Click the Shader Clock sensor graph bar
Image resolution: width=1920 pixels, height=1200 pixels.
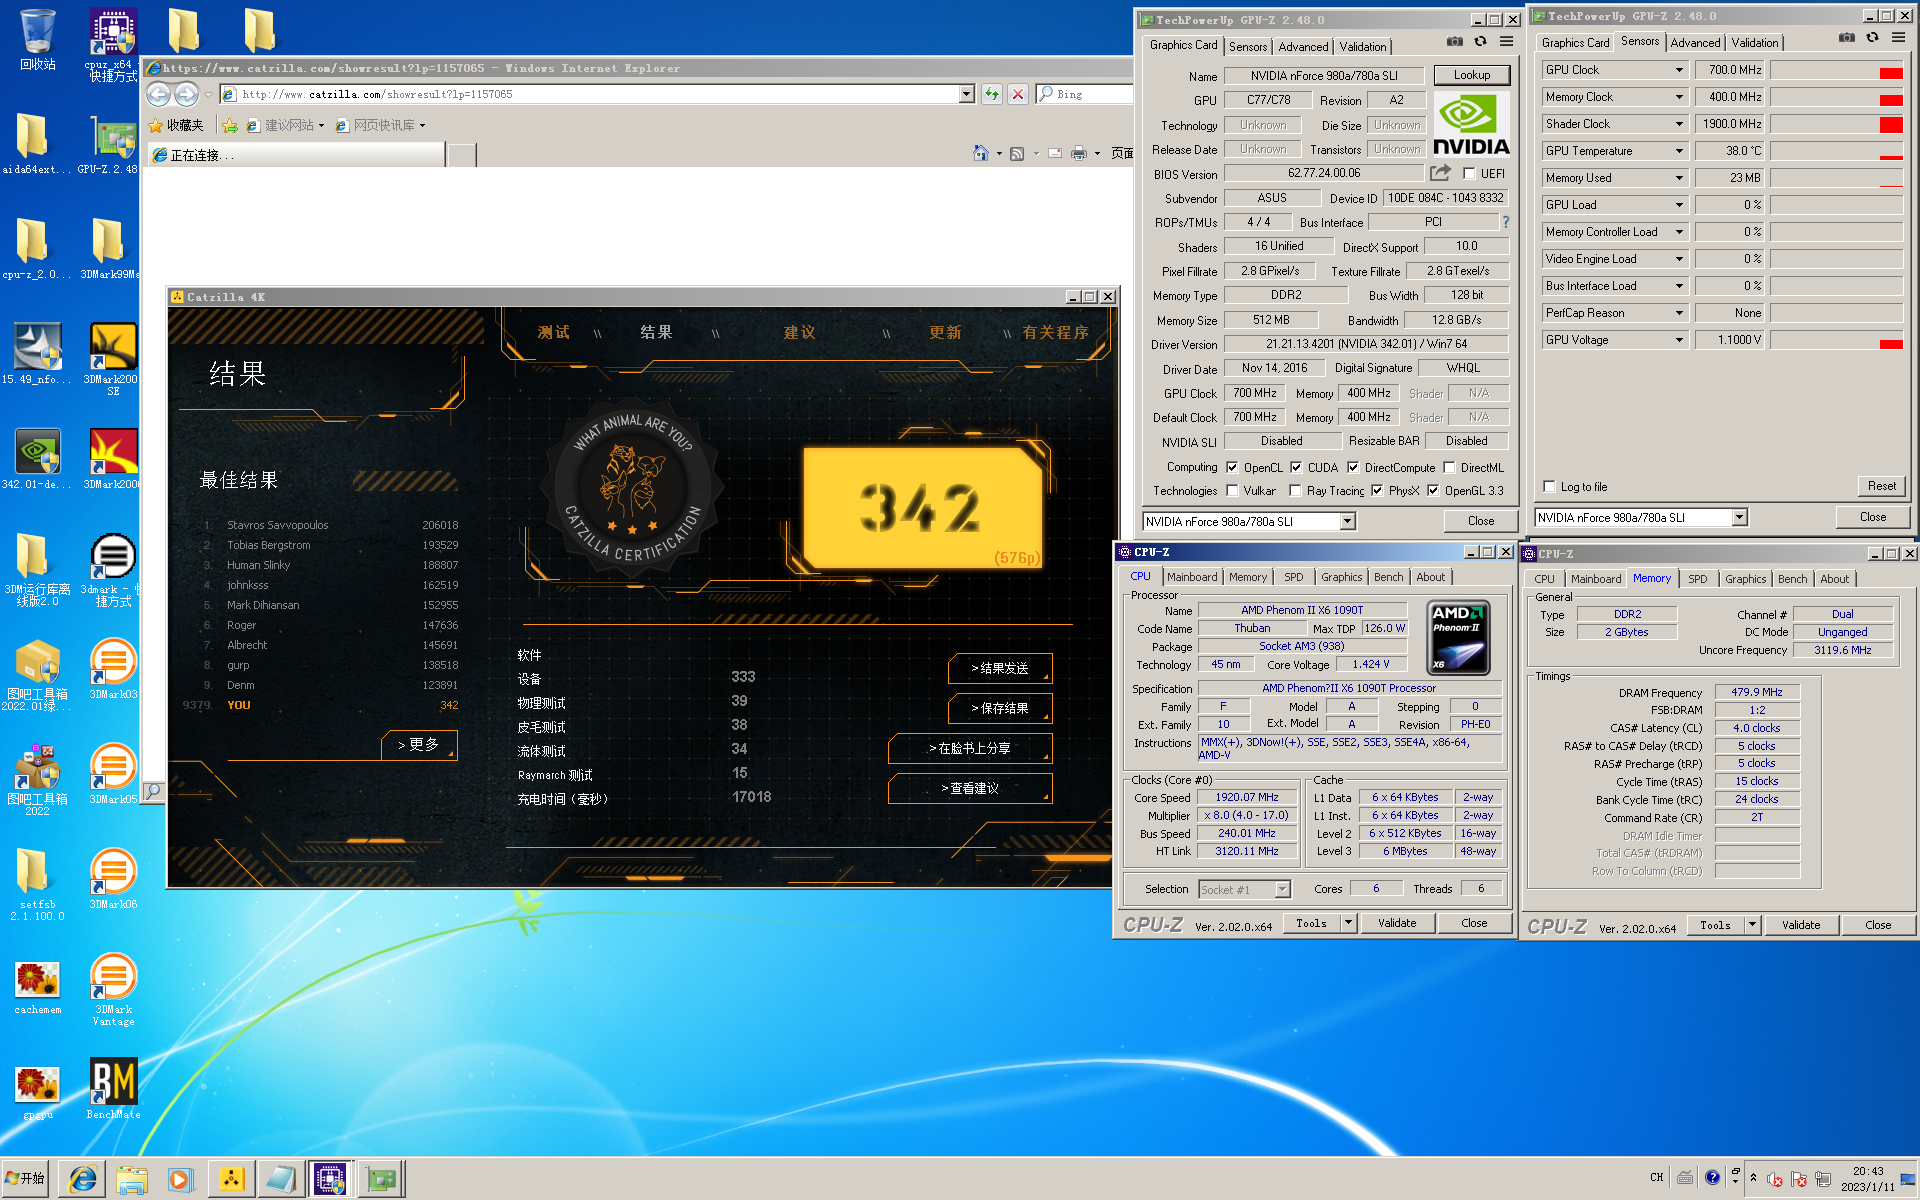1836,124
